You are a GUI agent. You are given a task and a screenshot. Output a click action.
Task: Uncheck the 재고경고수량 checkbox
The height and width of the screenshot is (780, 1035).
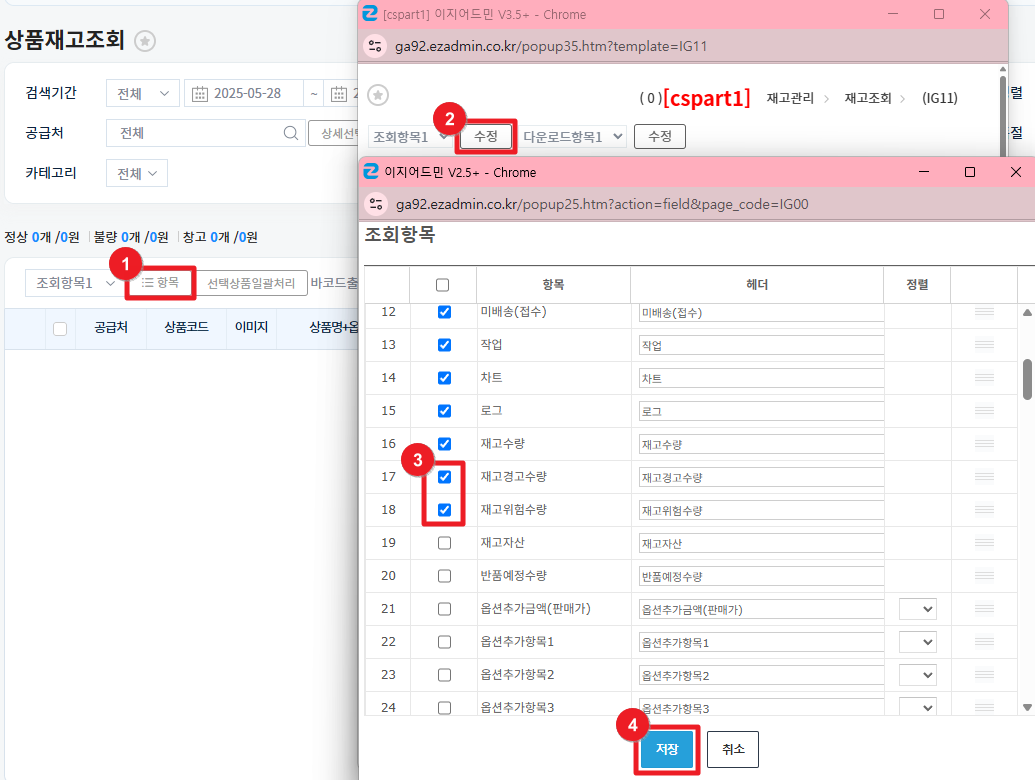point(444,477)
